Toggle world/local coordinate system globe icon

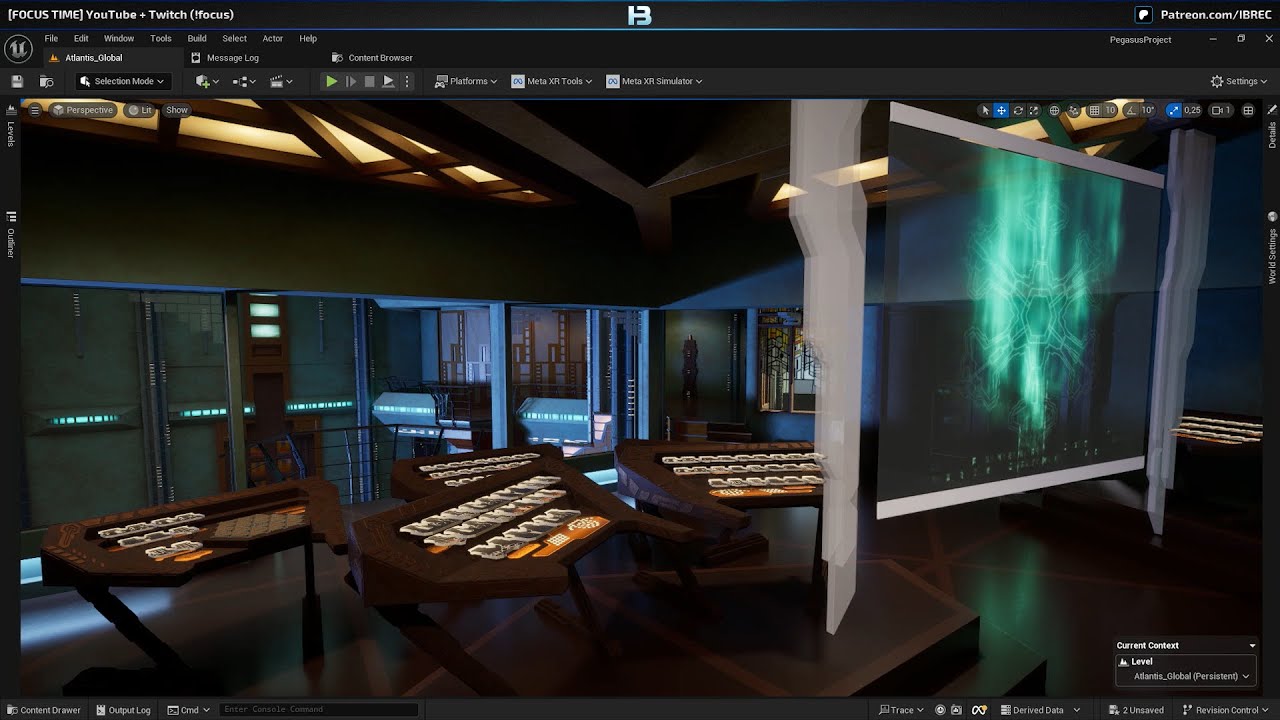click(1054, 110)
